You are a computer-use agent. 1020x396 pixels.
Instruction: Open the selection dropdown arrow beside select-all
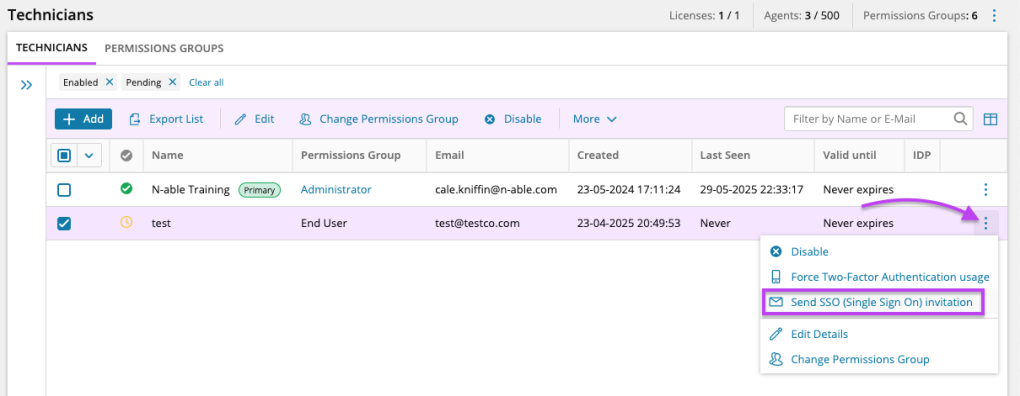coord(89,155)
